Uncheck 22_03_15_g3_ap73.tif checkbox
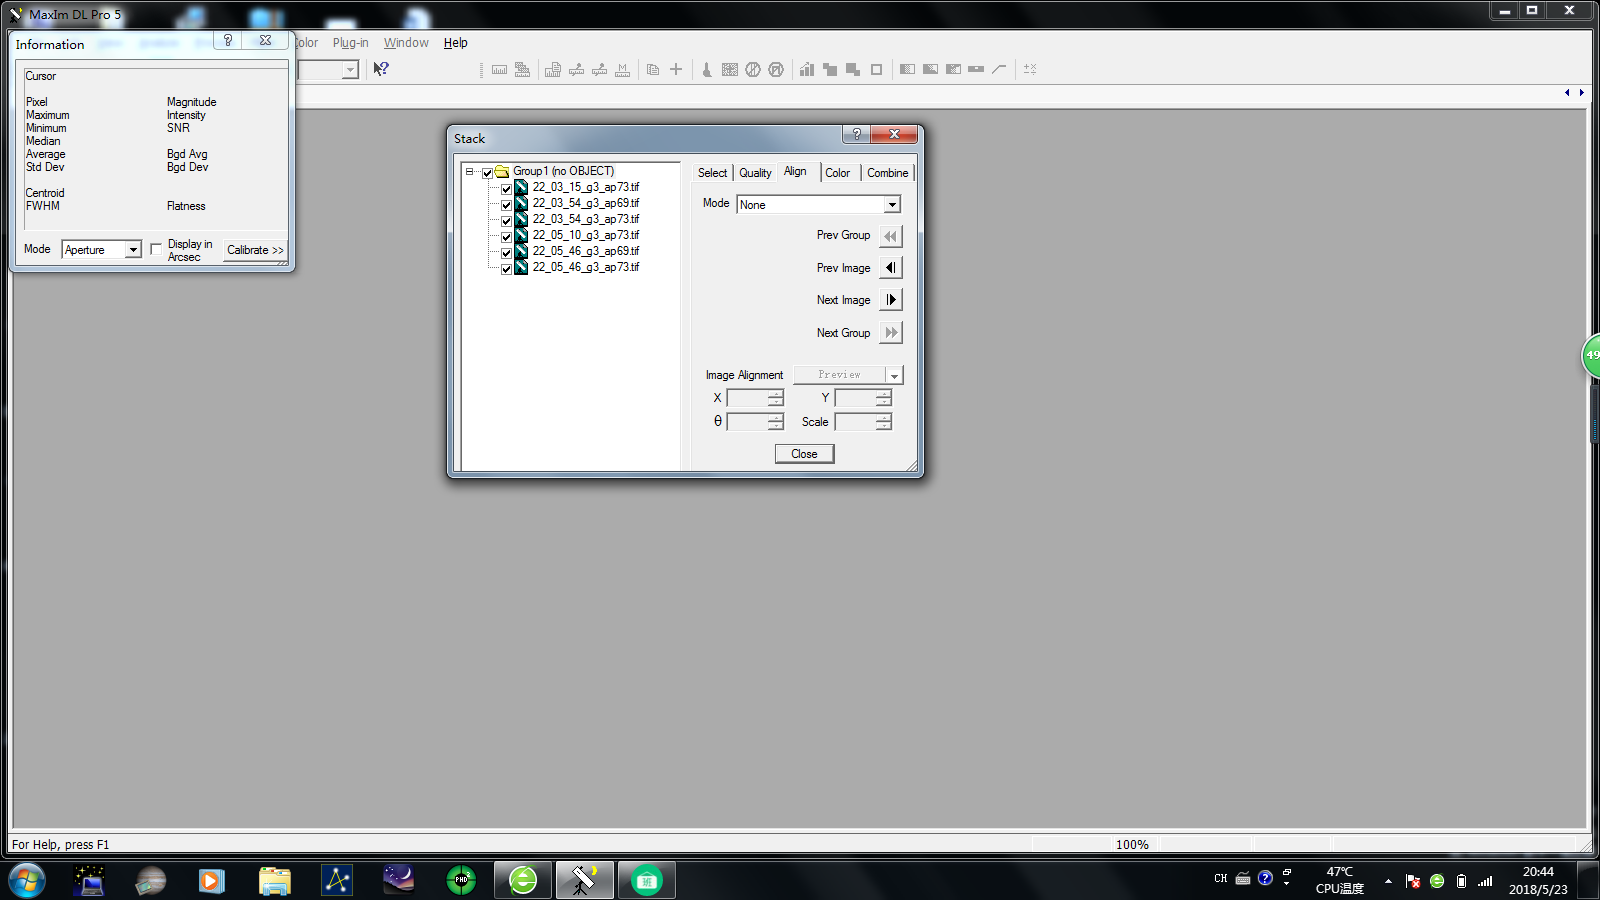The image size is (1600, 900). (506, 189)
